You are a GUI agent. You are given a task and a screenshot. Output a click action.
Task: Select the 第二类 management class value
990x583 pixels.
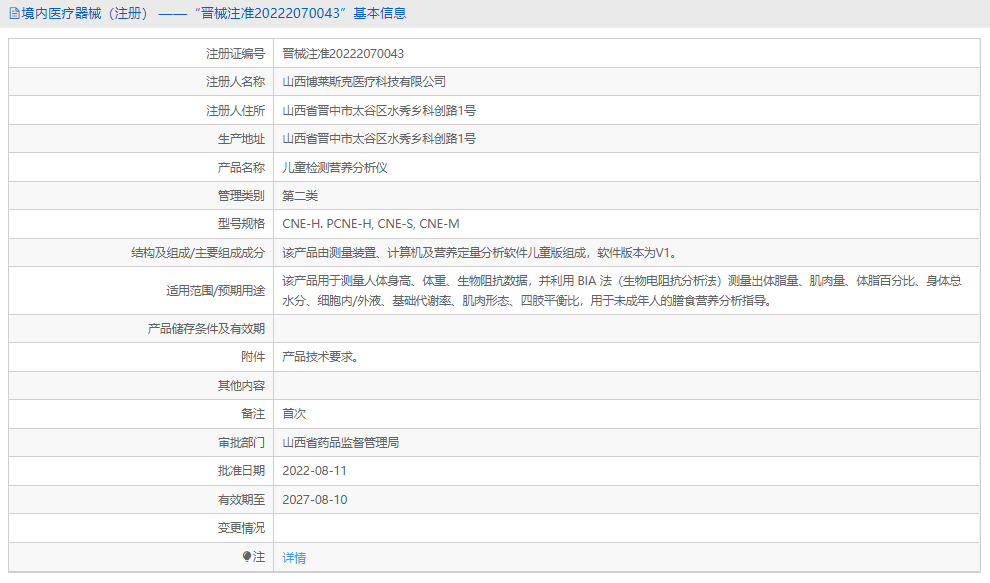click(300, 196)
